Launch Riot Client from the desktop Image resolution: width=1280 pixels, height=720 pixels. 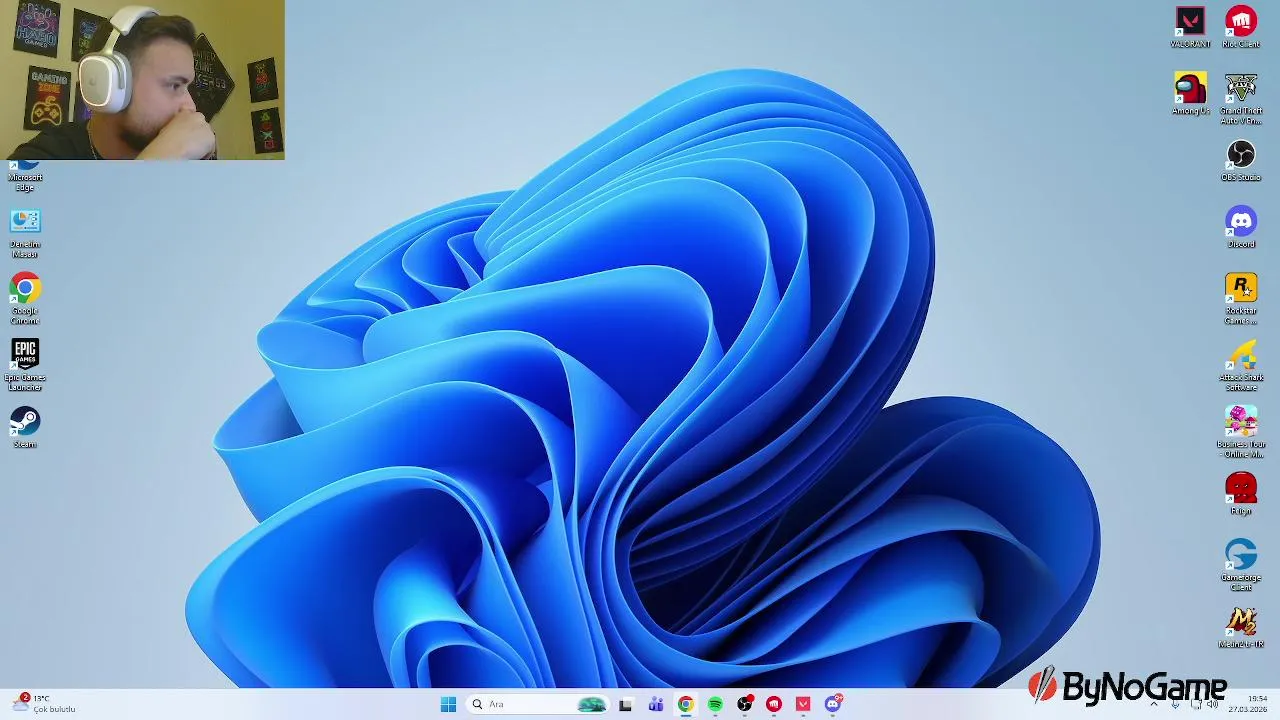pyautogui.click(x=1241, y=28)
